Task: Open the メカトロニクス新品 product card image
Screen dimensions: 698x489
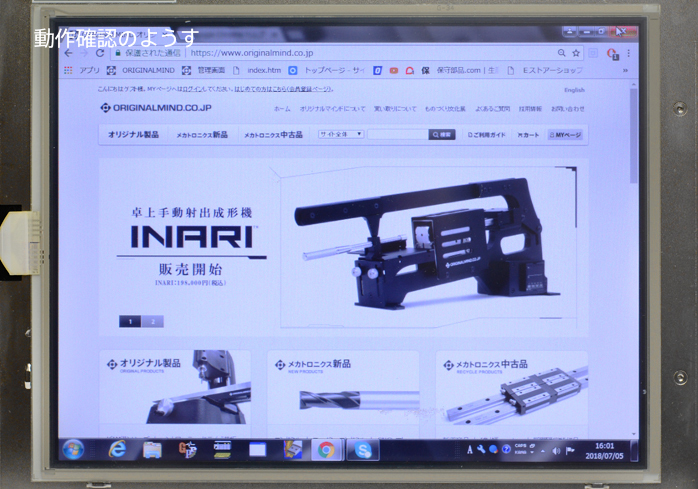Action: coord(343,398)
